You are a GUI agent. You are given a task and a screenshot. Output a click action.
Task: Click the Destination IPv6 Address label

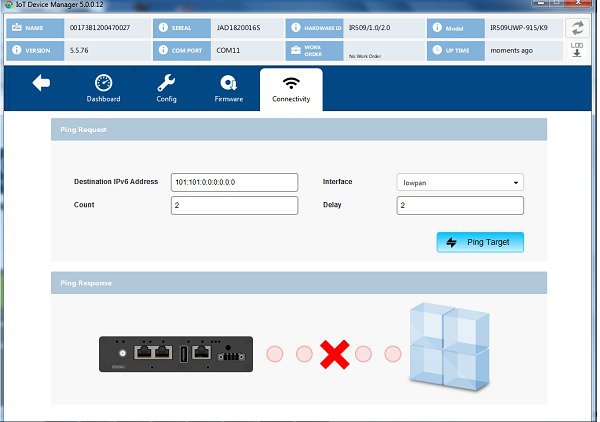coord(116,182)
